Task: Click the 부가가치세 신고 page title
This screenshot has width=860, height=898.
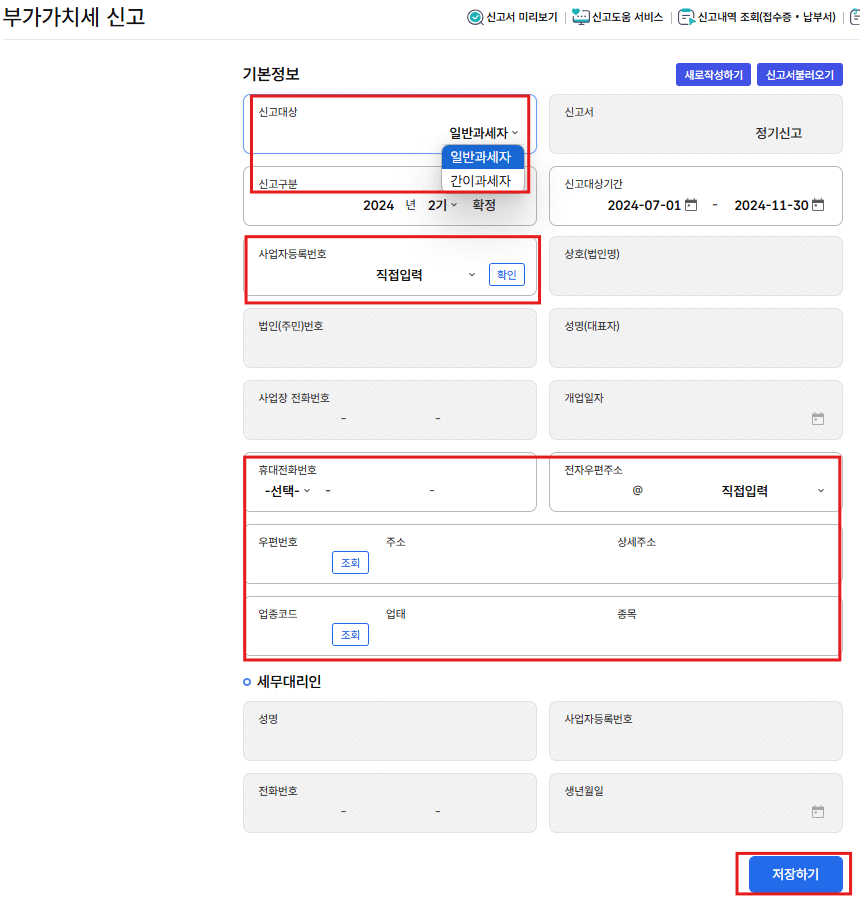Action: (74, 17)
